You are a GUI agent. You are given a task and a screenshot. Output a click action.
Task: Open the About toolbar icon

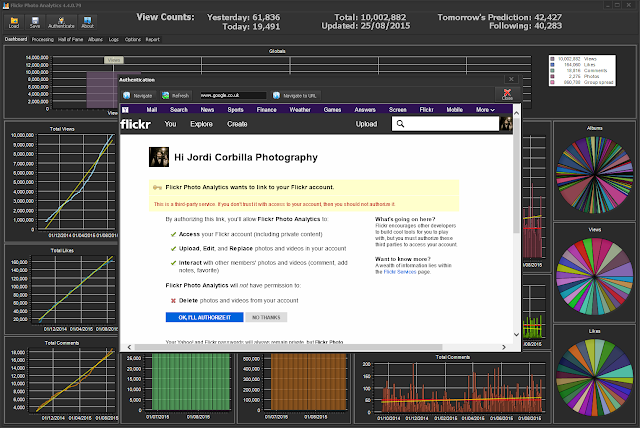click(x=87, y=22)
